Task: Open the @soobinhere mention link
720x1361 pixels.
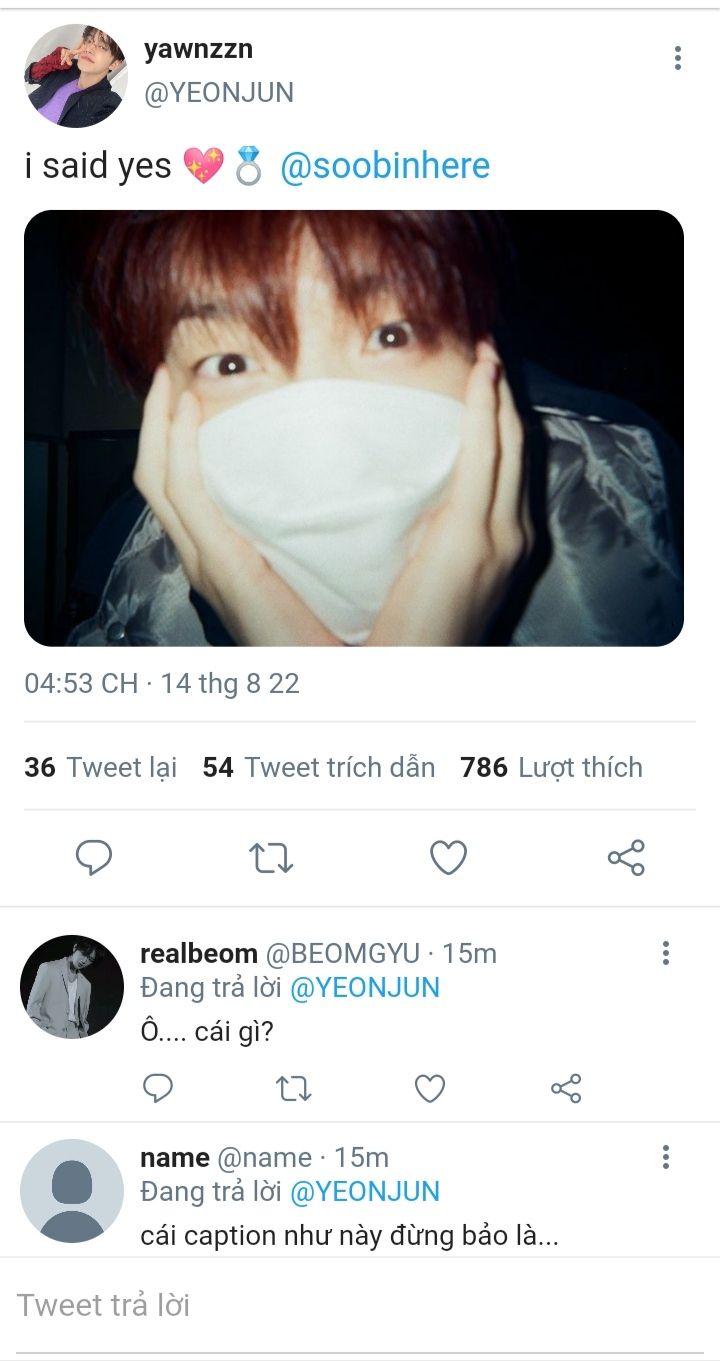Action: [385, 166]
